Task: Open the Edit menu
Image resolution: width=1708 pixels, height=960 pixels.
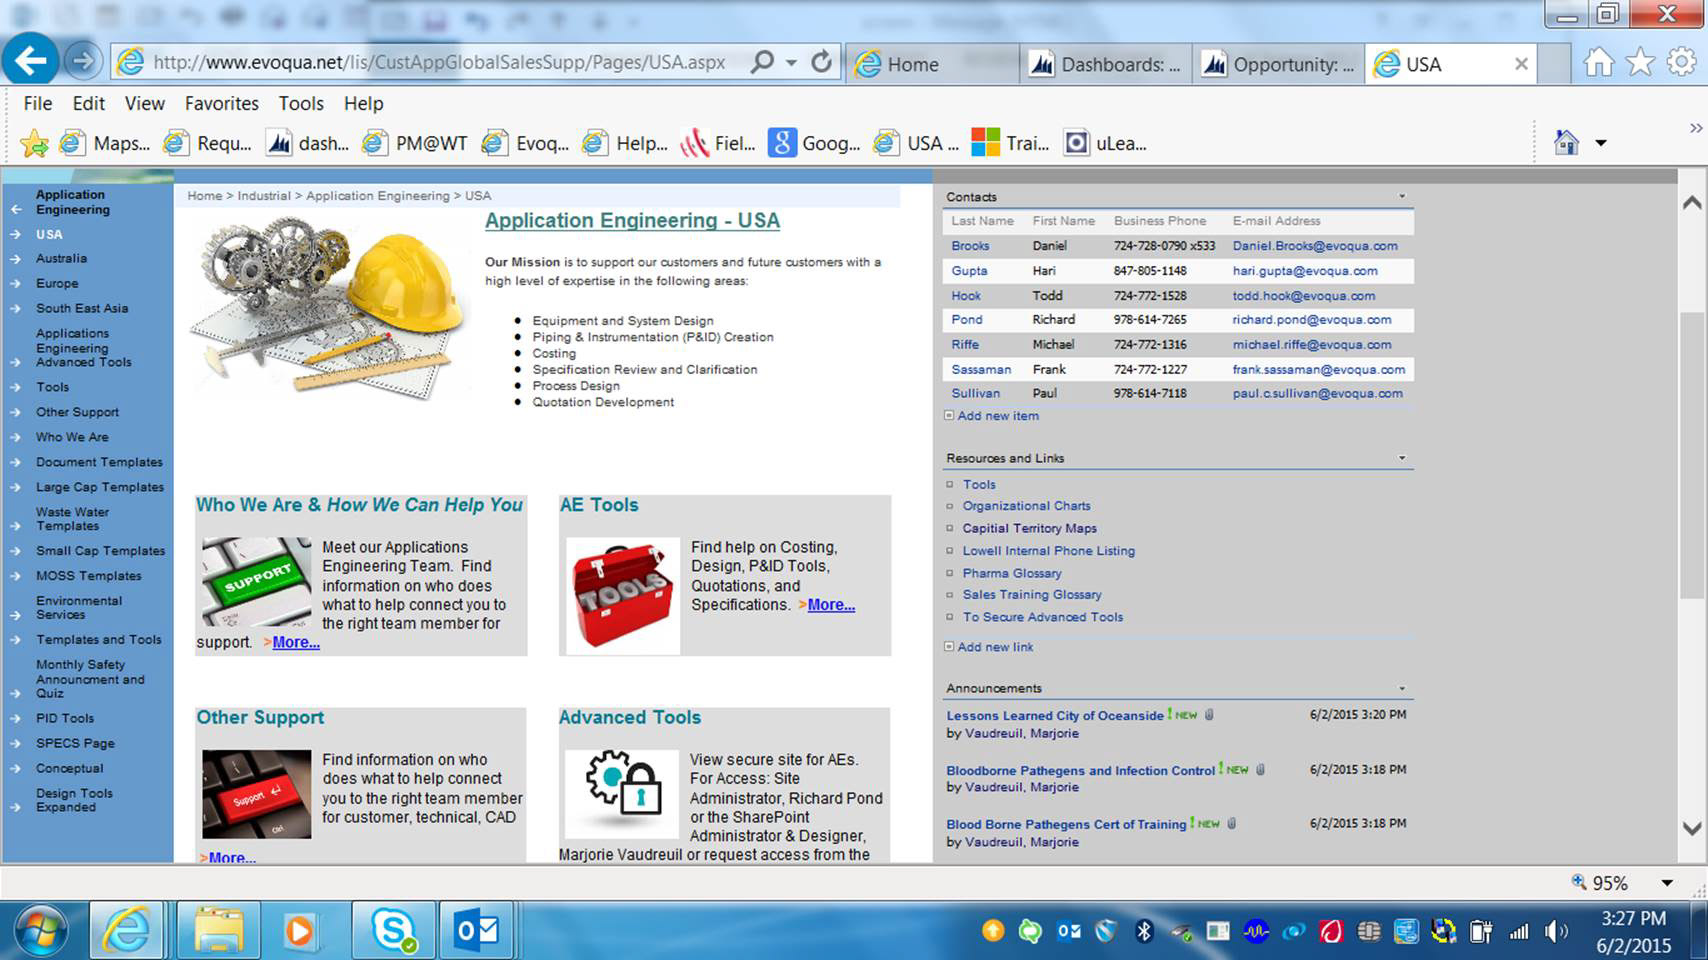Action: [88, 103]
